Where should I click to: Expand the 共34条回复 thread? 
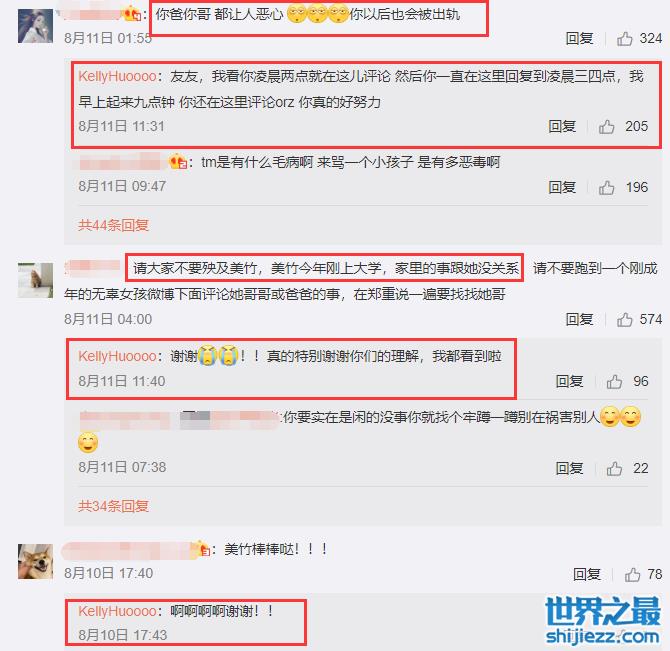(113, 506)
